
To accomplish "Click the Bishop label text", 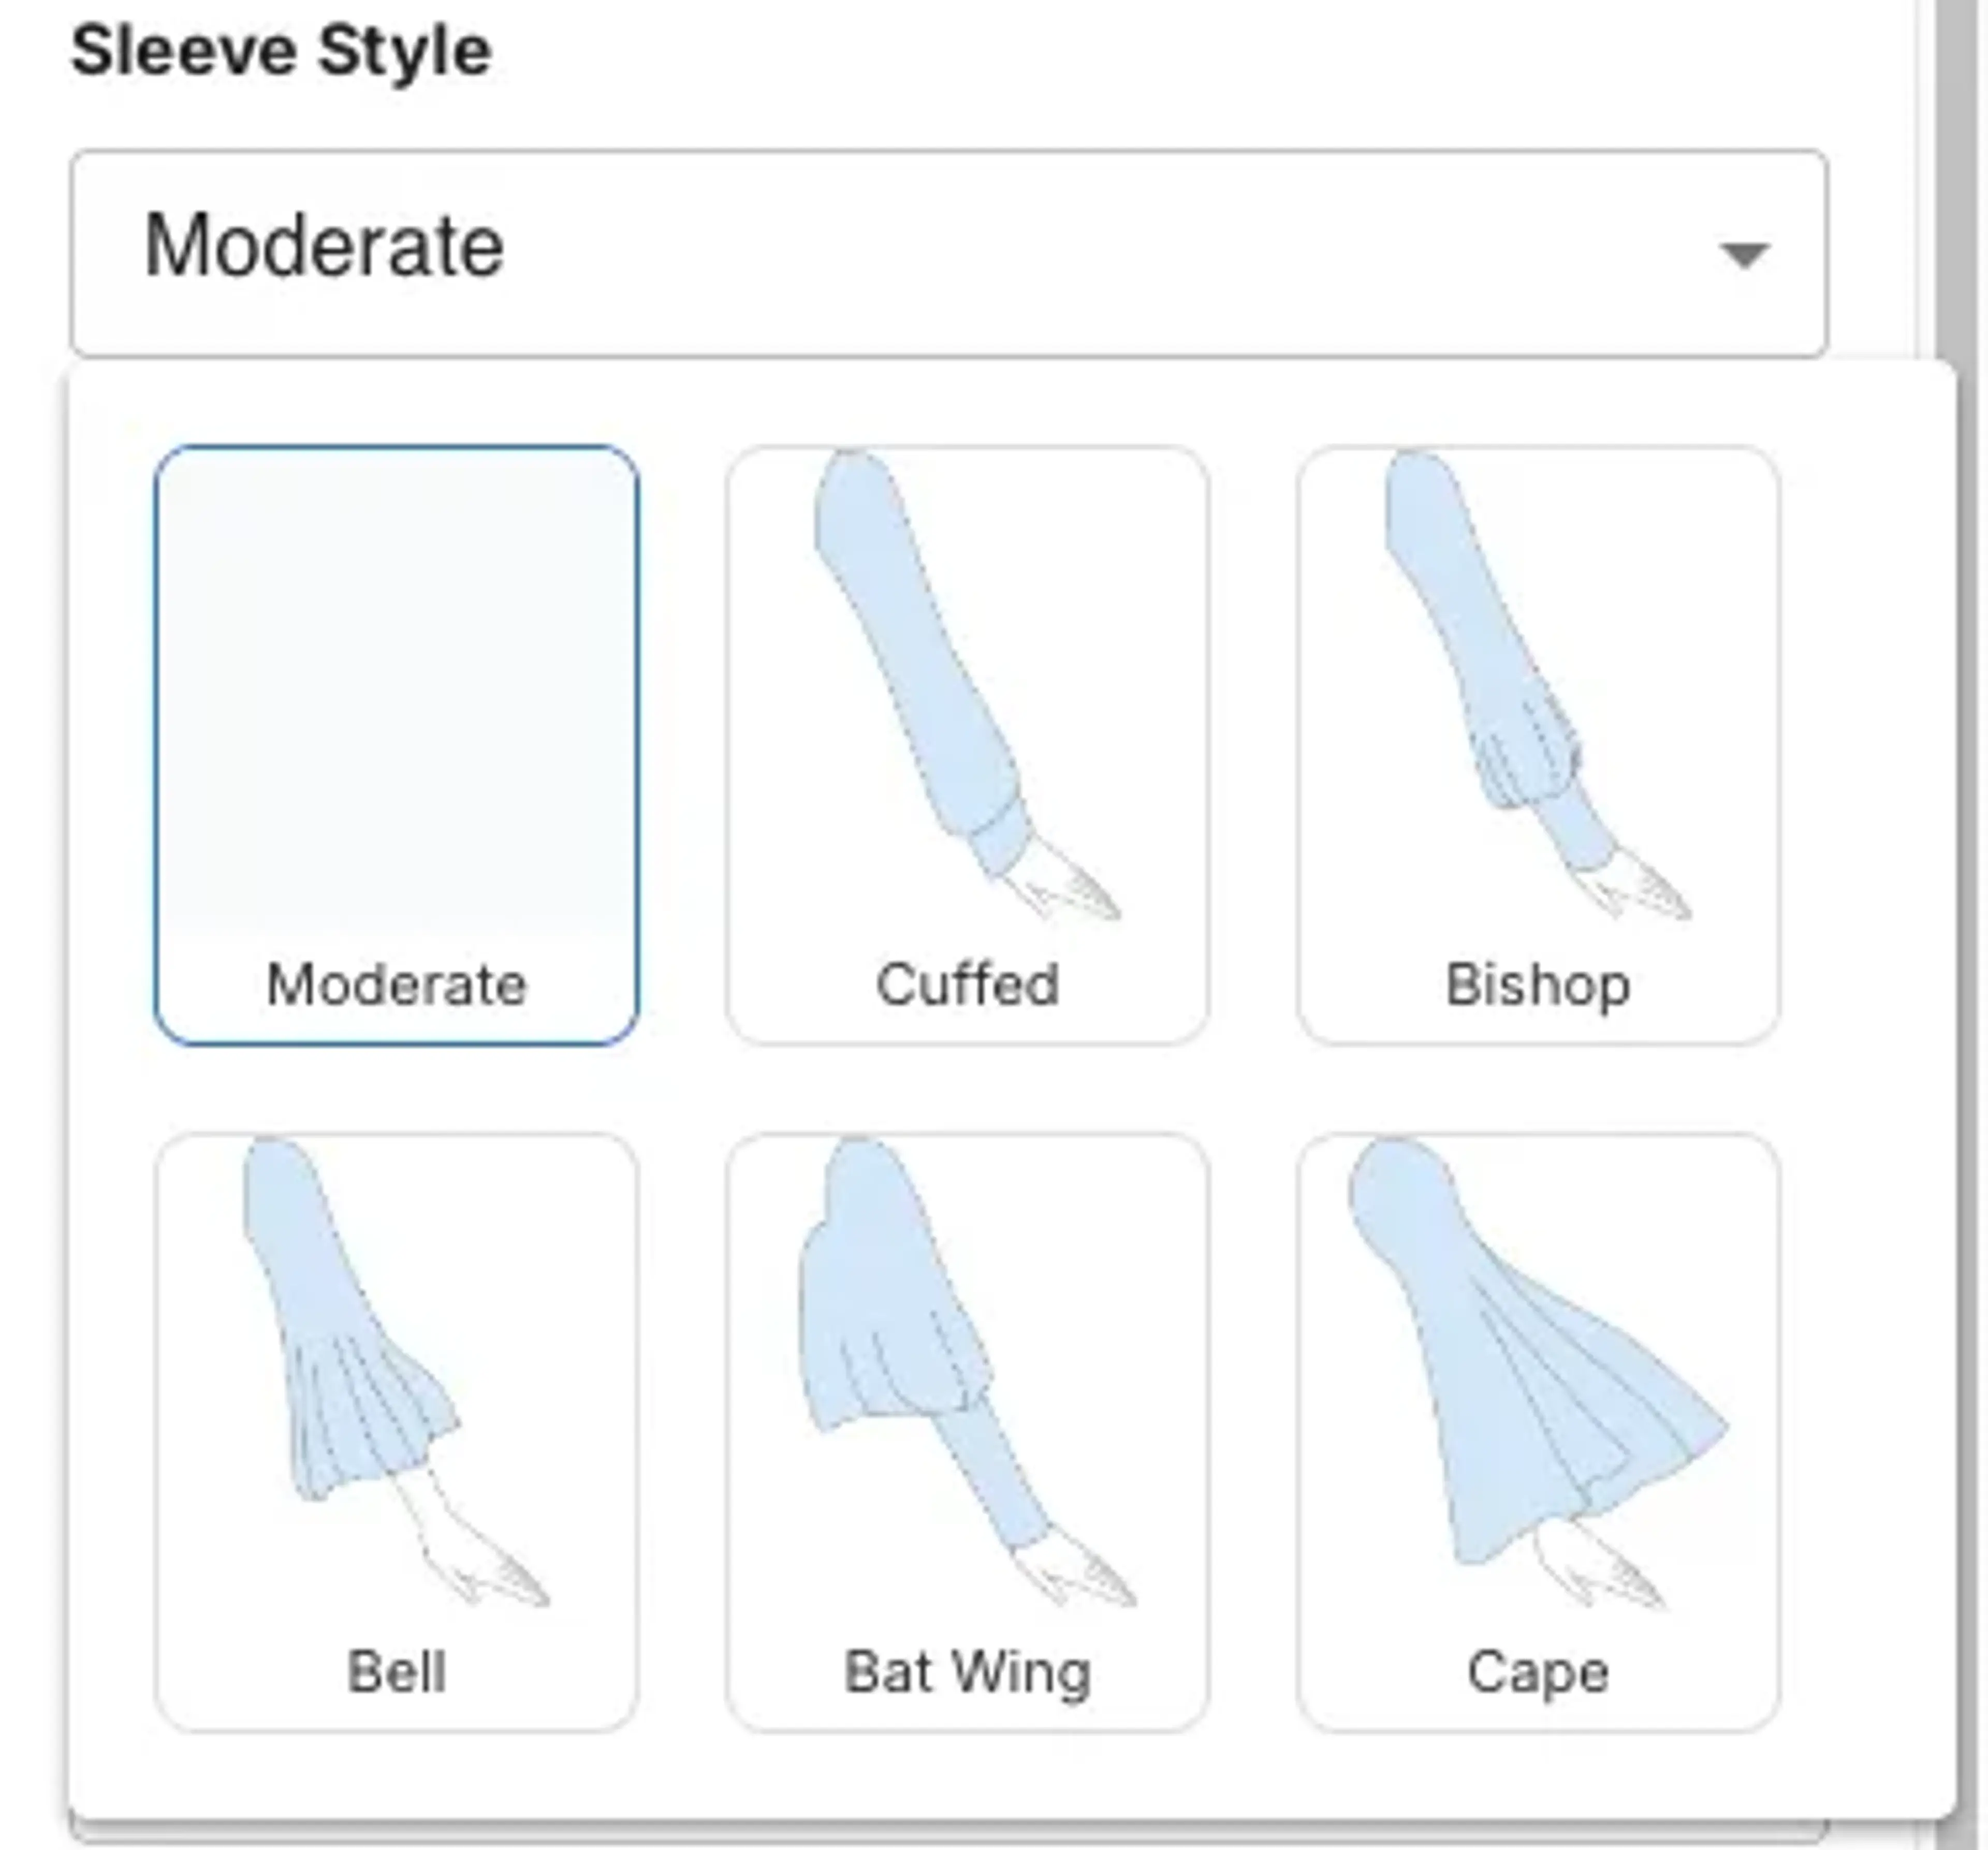I will (1537, 985).
